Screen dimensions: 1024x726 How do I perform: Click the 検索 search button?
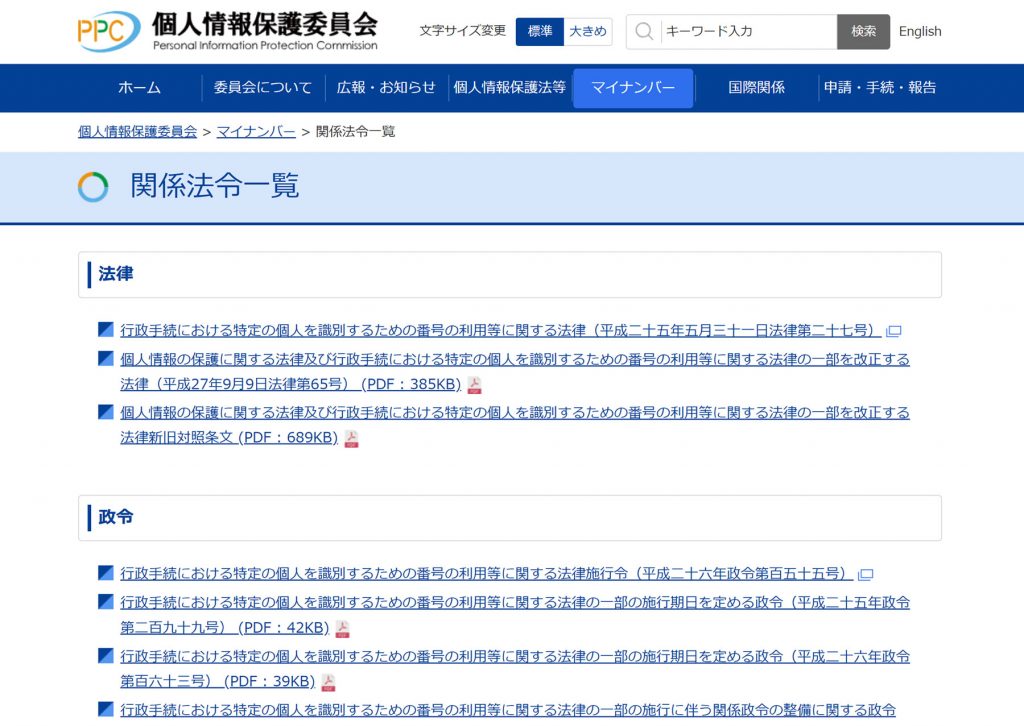pos(862,31)
